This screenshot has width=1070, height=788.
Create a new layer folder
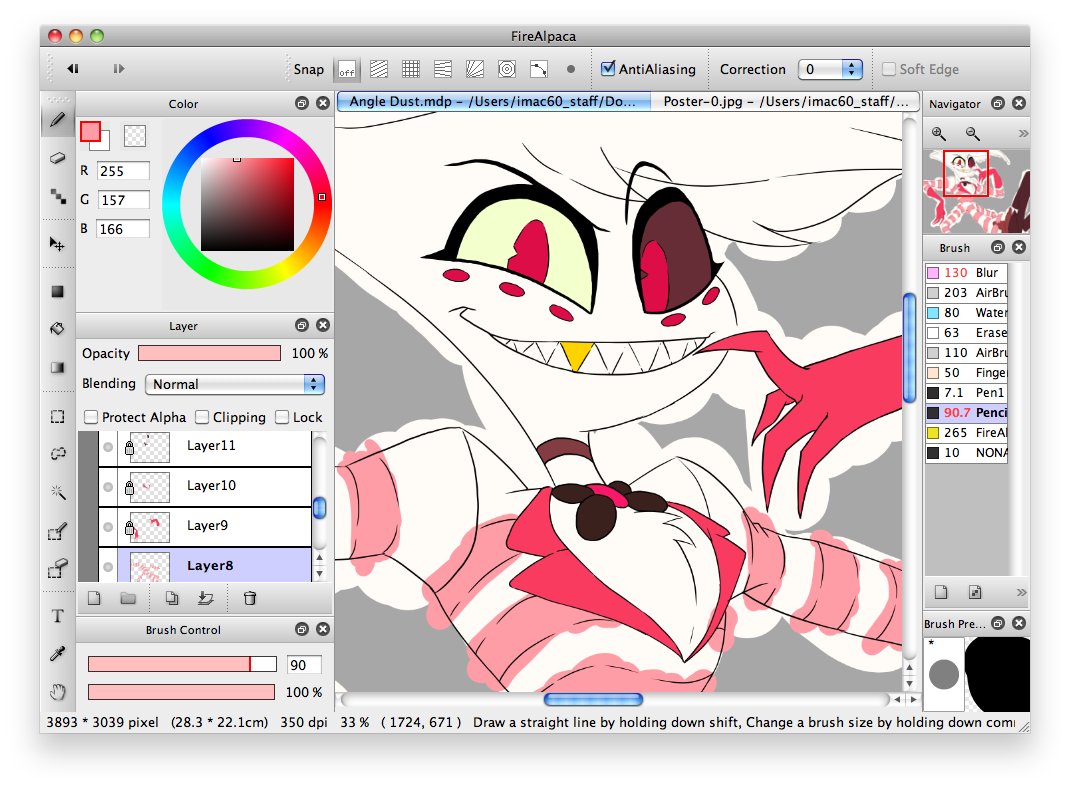pos(128,598)
